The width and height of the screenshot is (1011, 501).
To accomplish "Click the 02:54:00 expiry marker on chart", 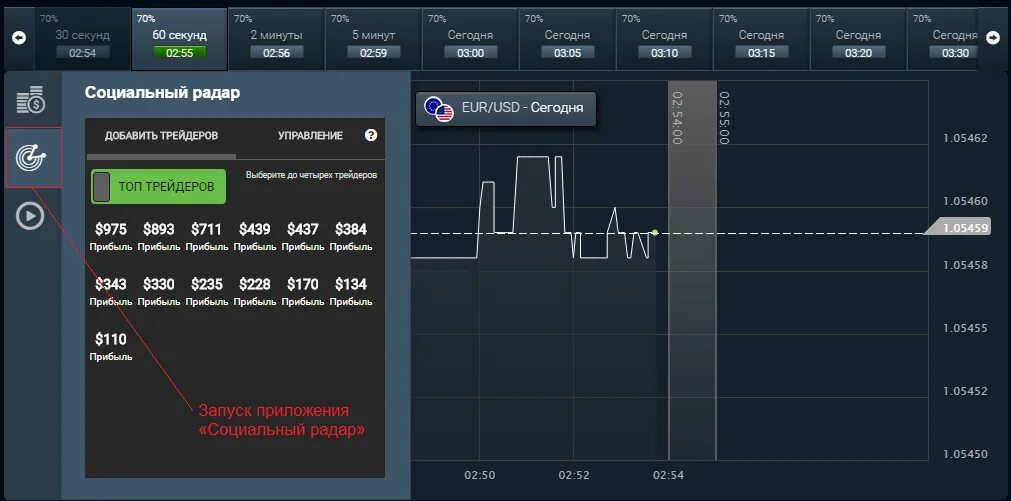I will [x=677, y=118].
